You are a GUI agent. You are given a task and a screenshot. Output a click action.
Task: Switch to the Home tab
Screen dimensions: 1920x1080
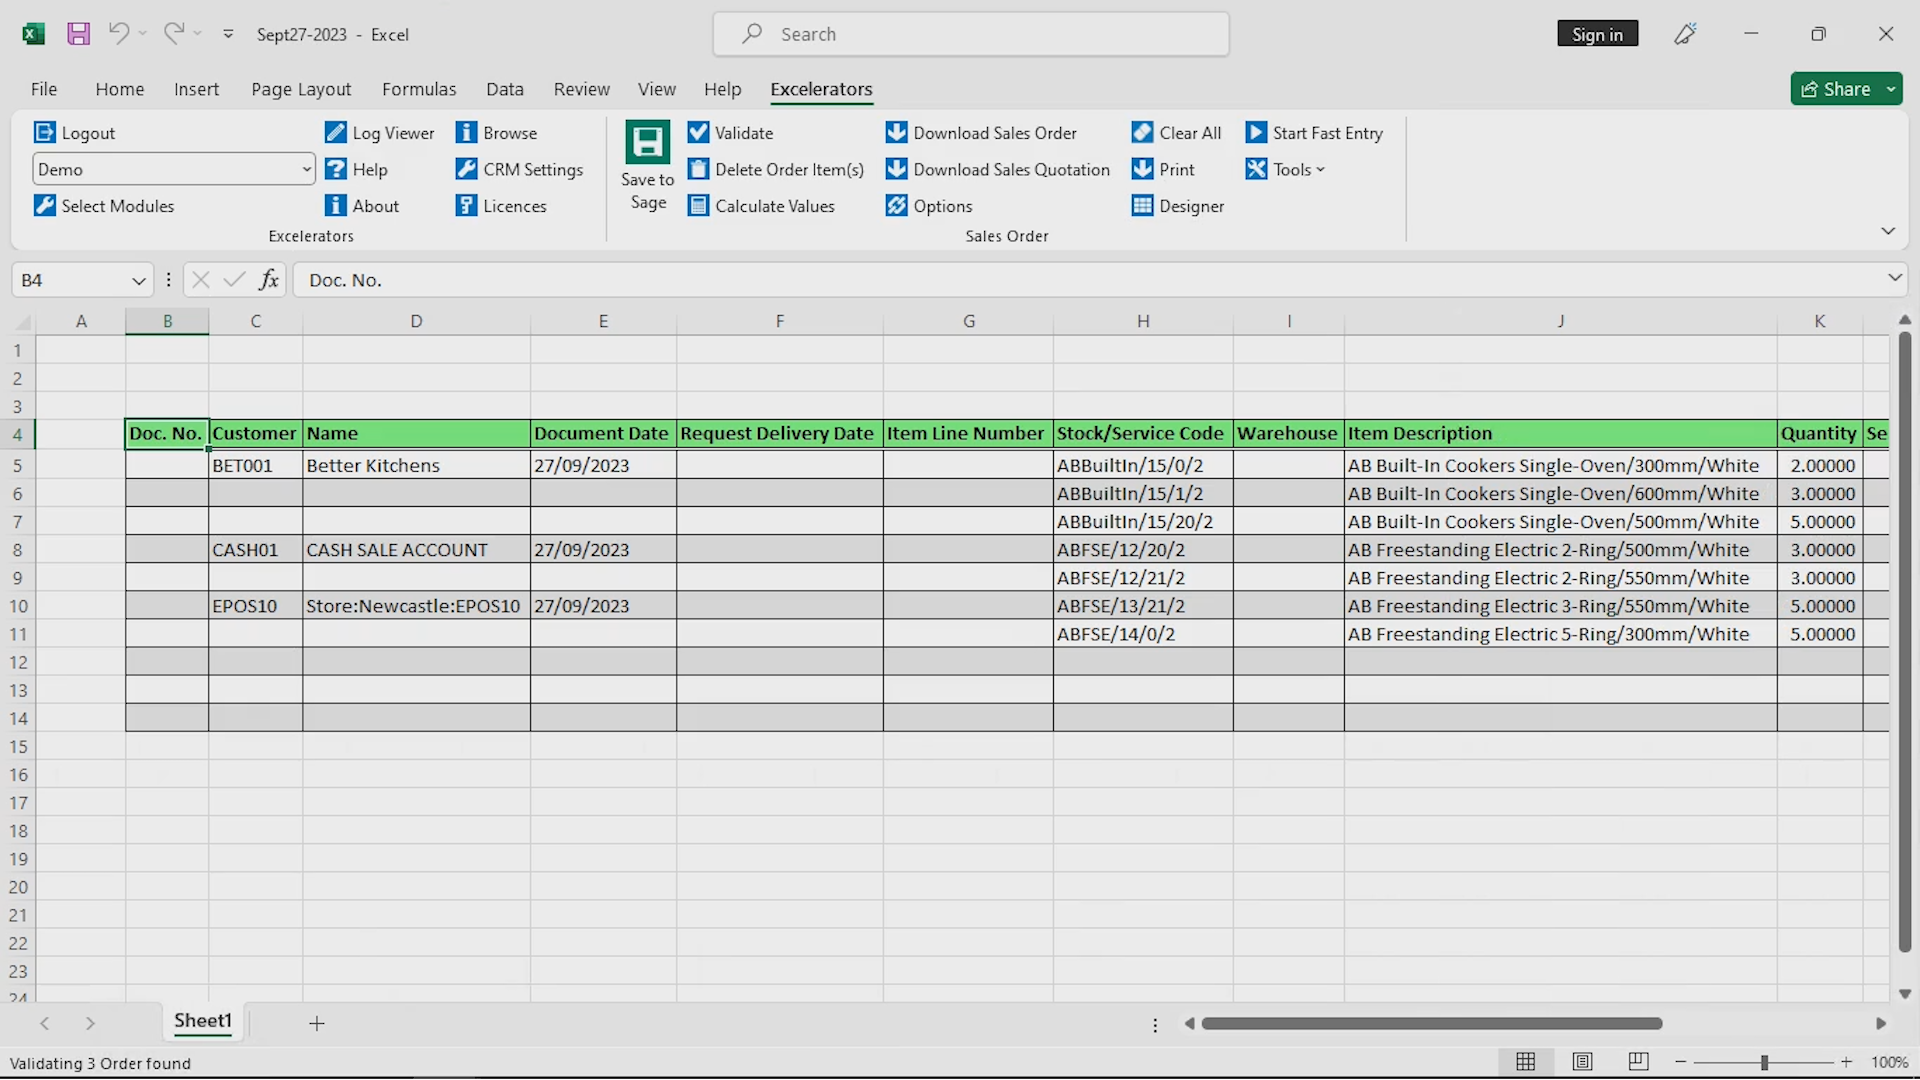coord(120,89)
